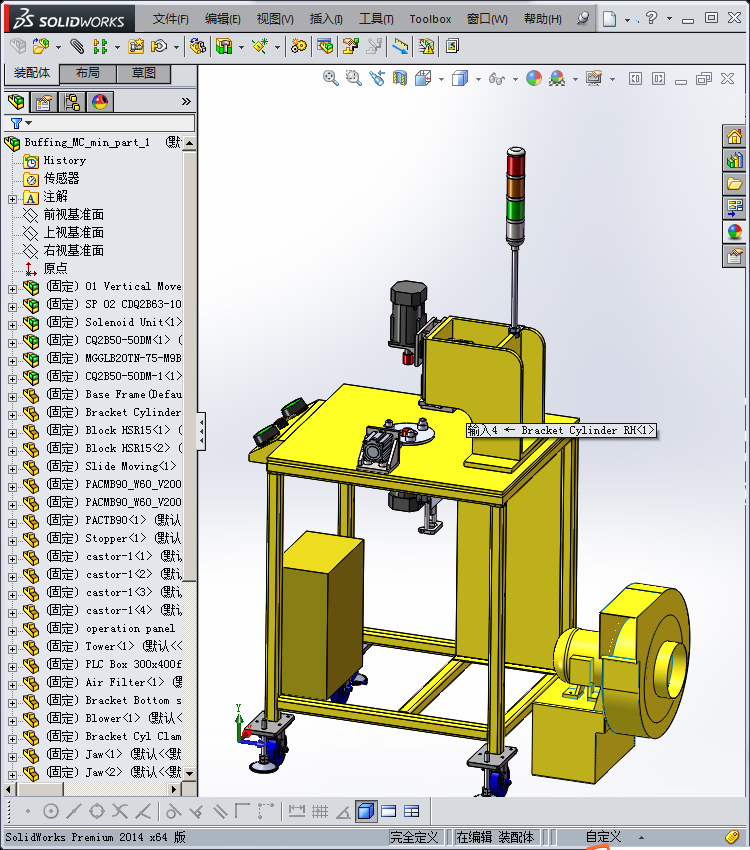The height and width of the screenshot is (850, 750).
Task: Click the Display Style cube icon
Action: [460, 78]
